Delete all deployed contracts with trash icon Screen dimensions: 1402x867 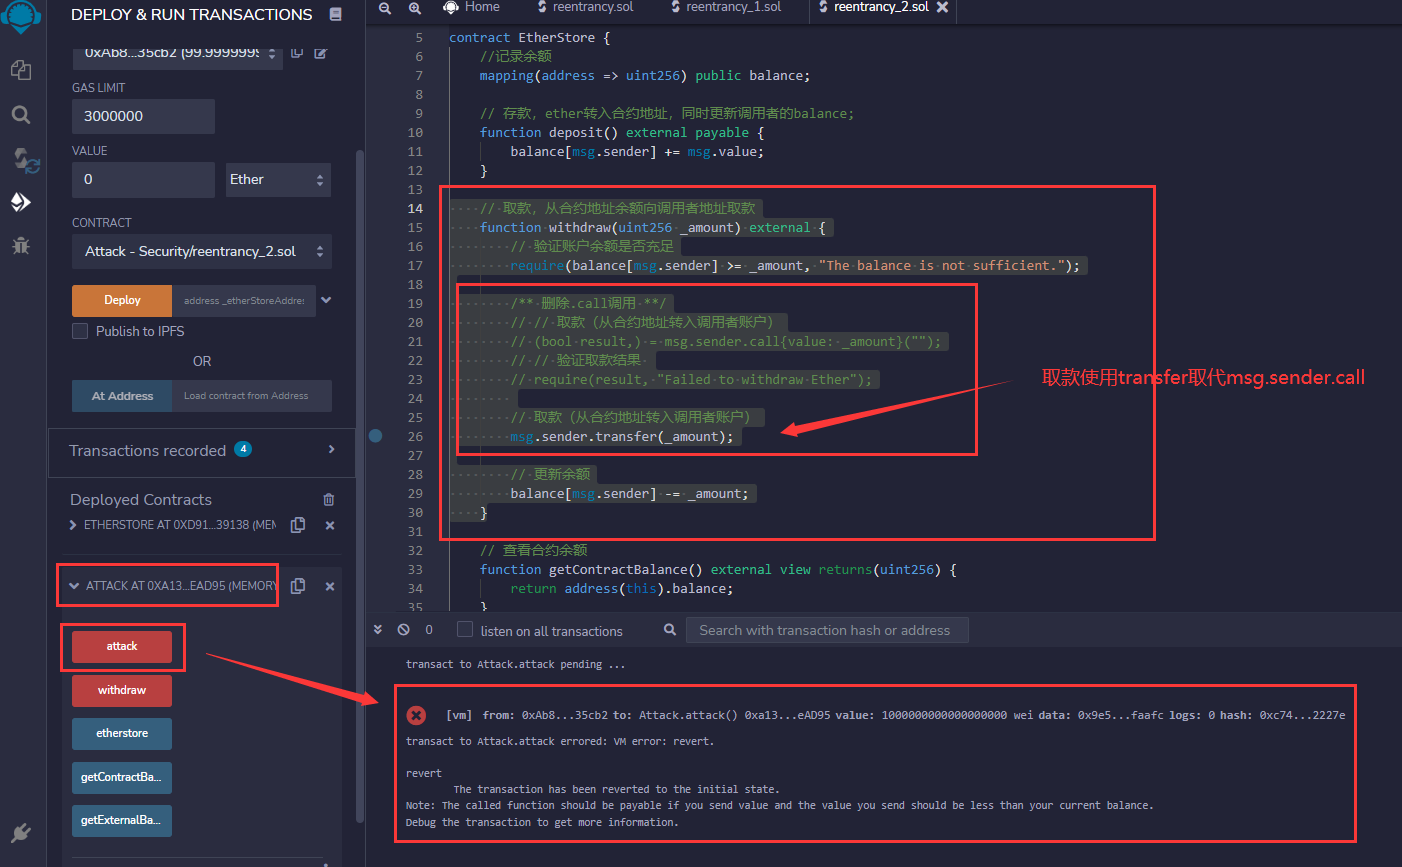click(329, 499)
